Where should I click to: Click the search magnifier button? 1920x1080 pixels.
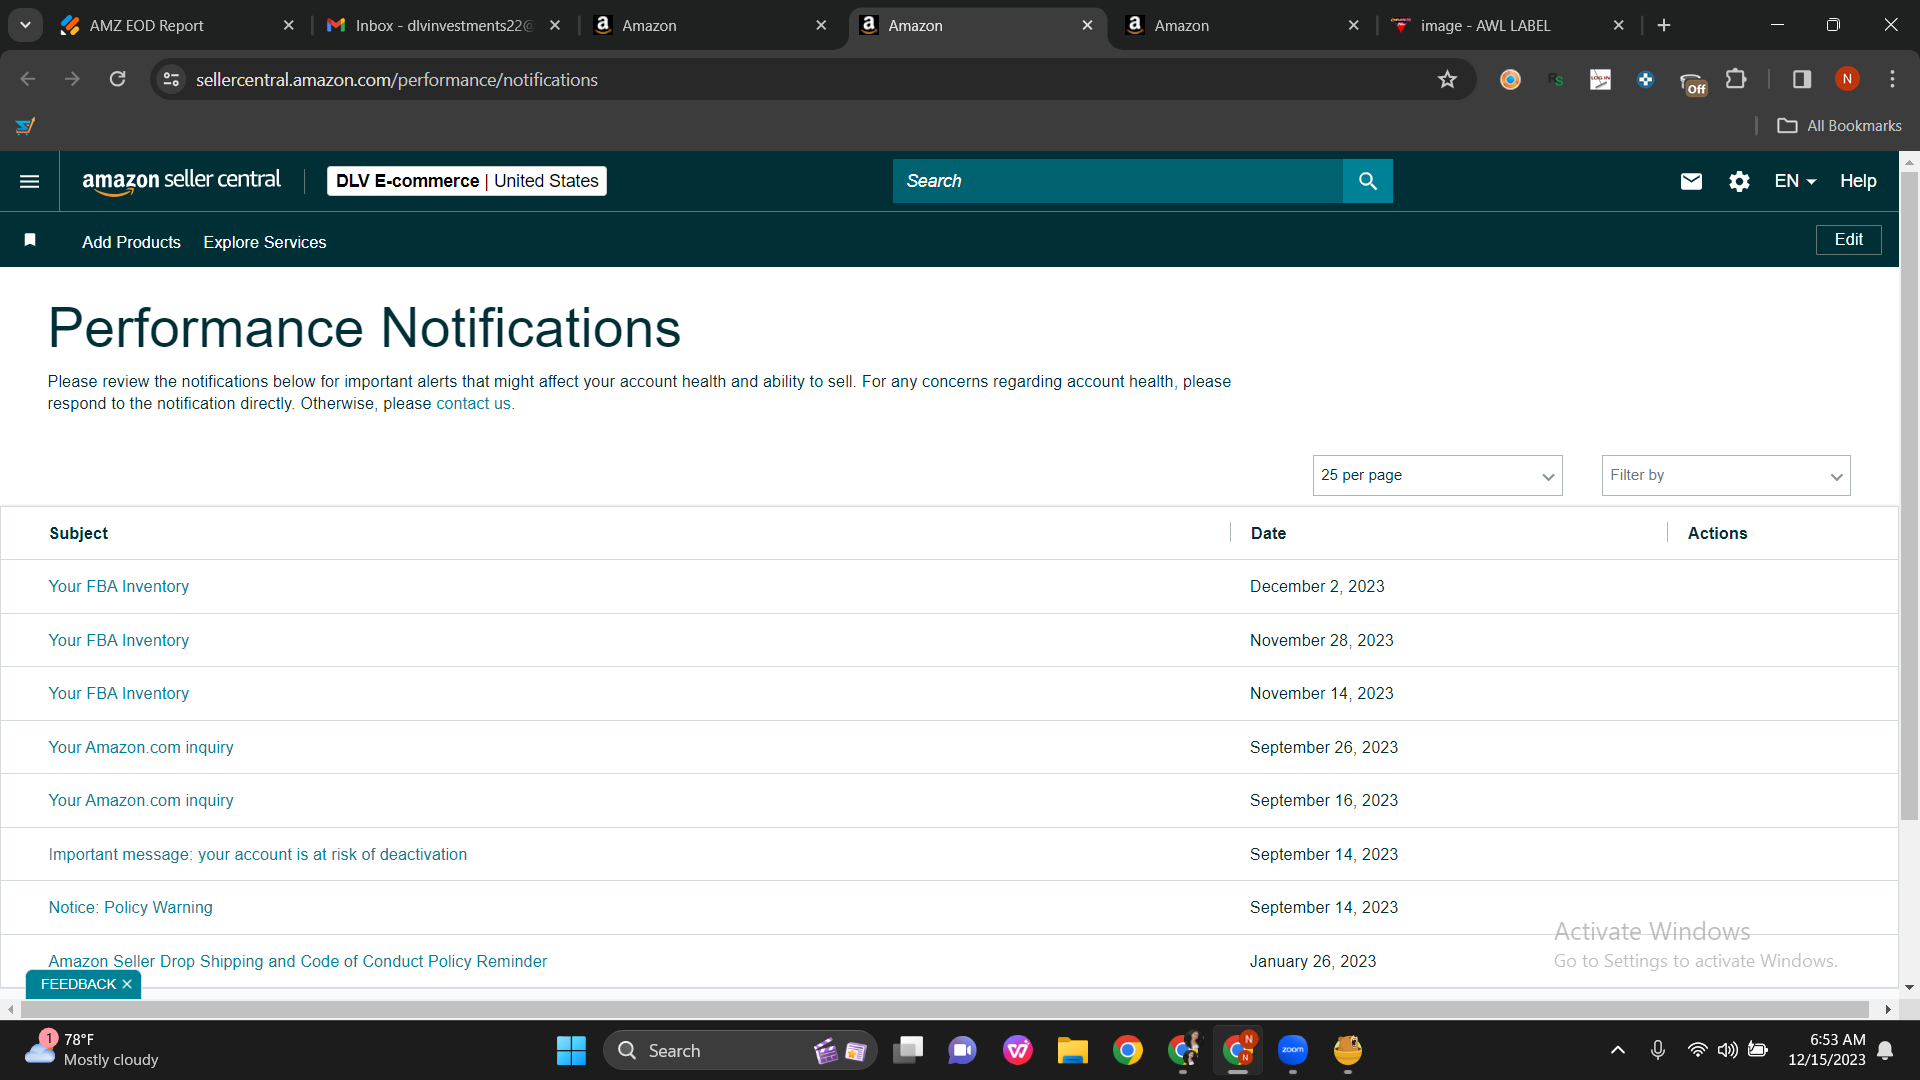click(1367, 181)
